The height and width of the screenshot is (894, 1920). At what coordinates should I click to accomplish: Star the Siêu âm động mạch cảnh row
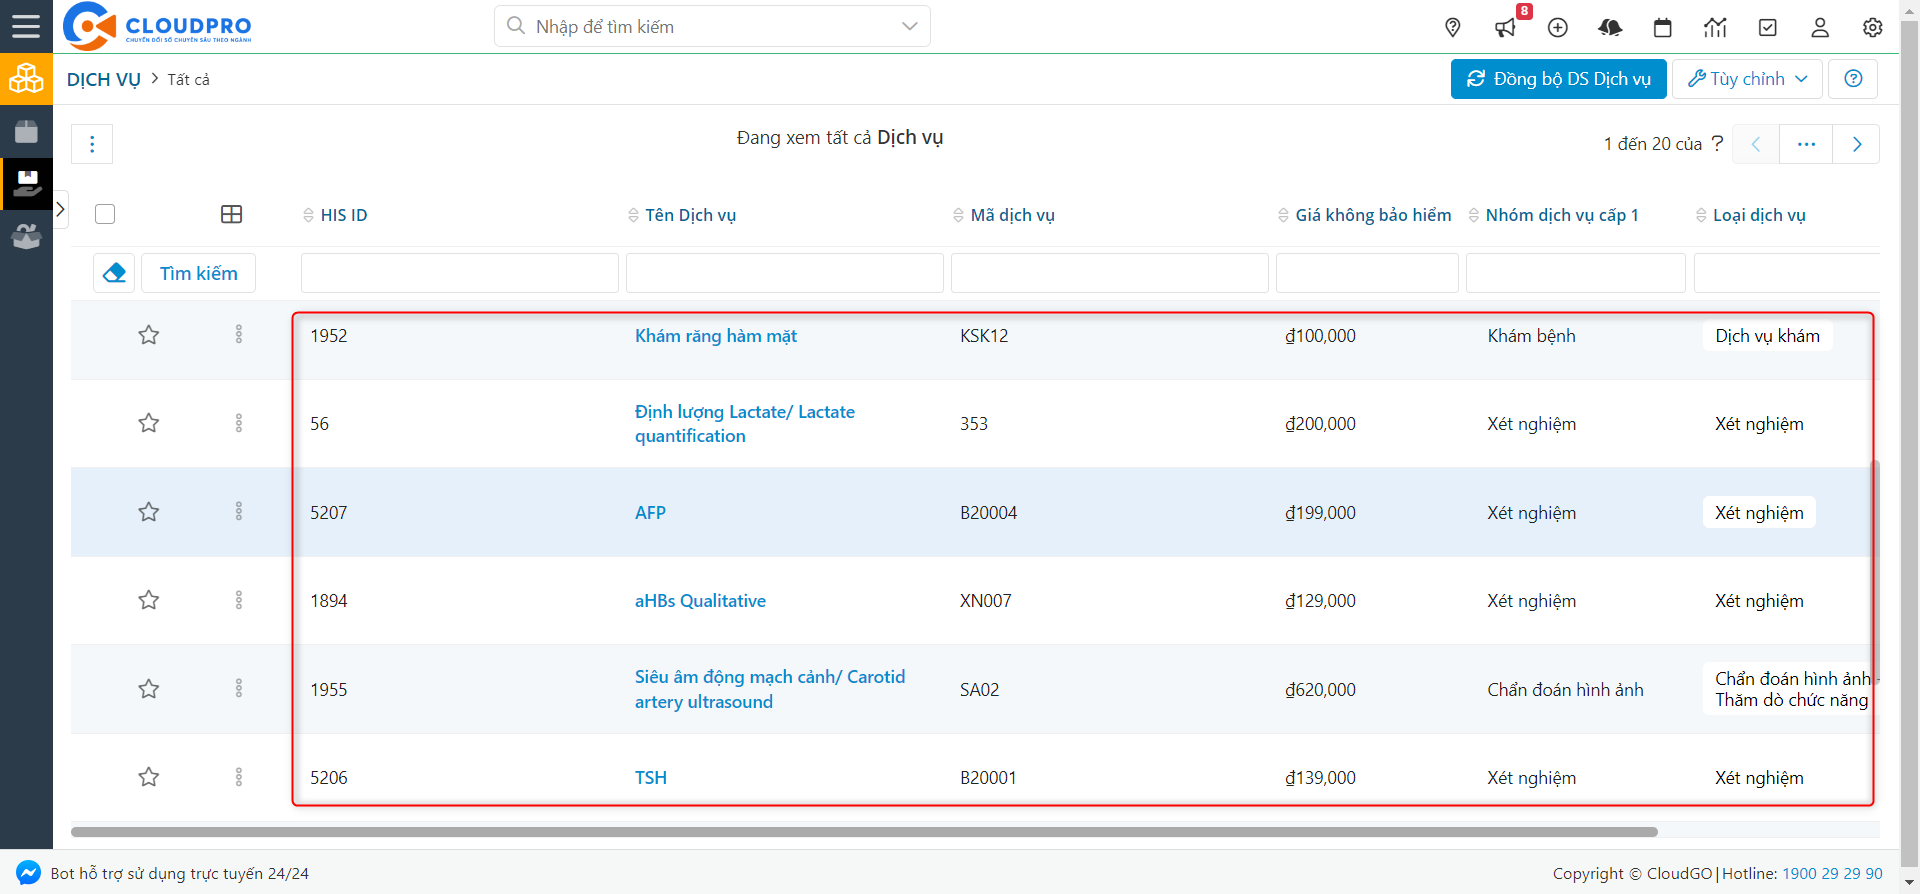coord(149,689)
